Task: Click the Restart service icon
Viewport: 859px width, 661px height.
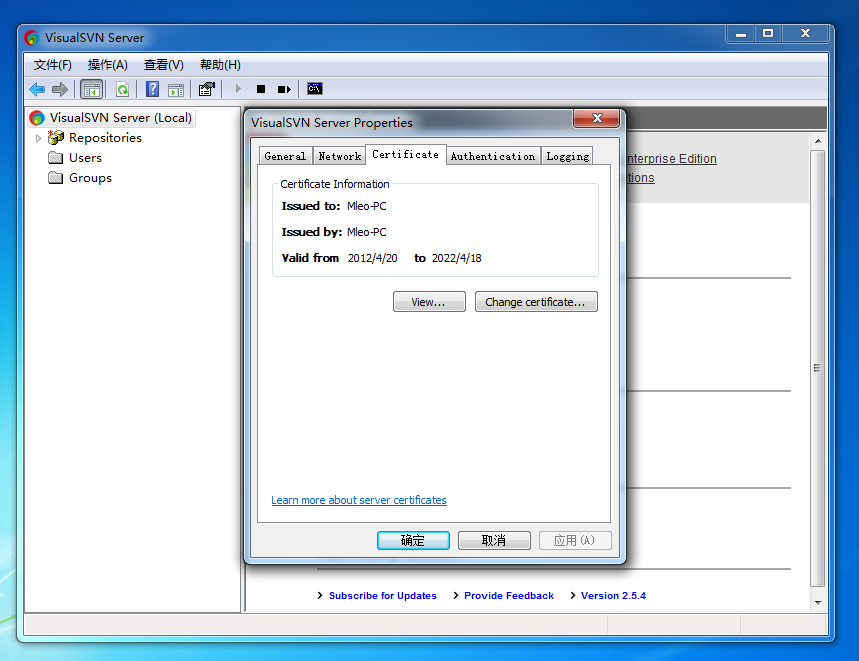Action: point(284,89)
